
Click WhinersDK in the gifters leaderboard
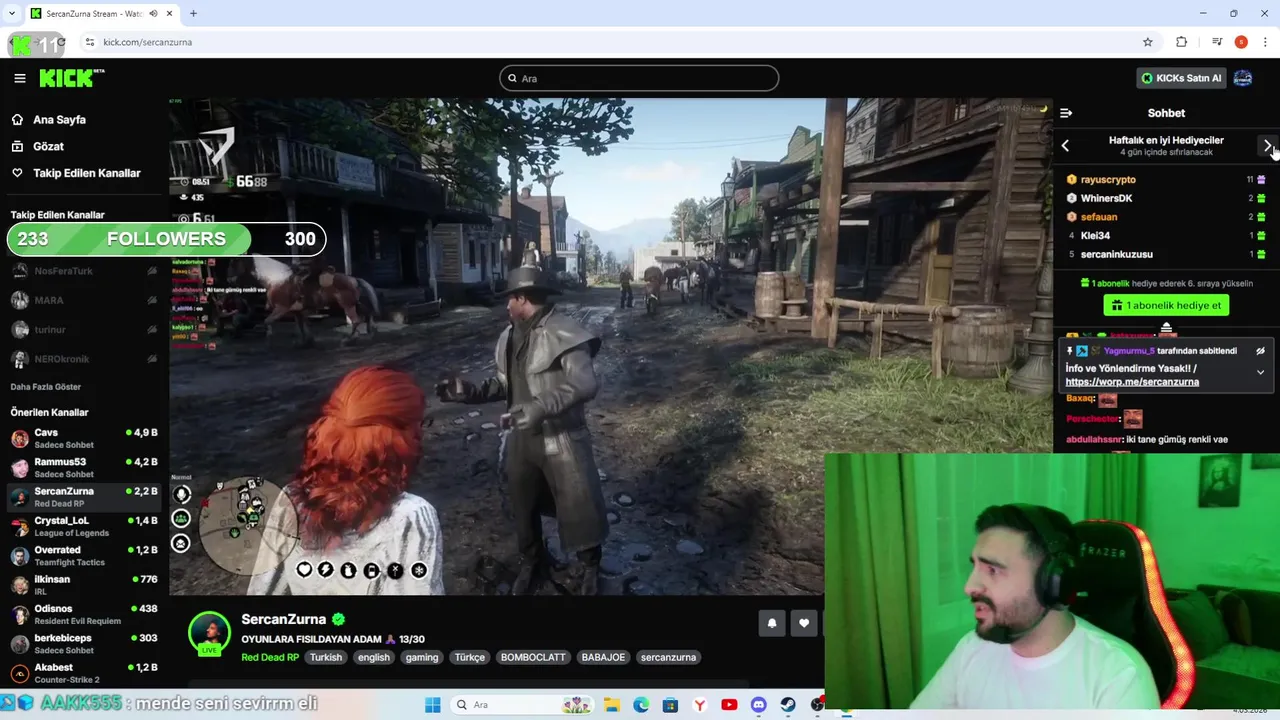(1106, 198)
